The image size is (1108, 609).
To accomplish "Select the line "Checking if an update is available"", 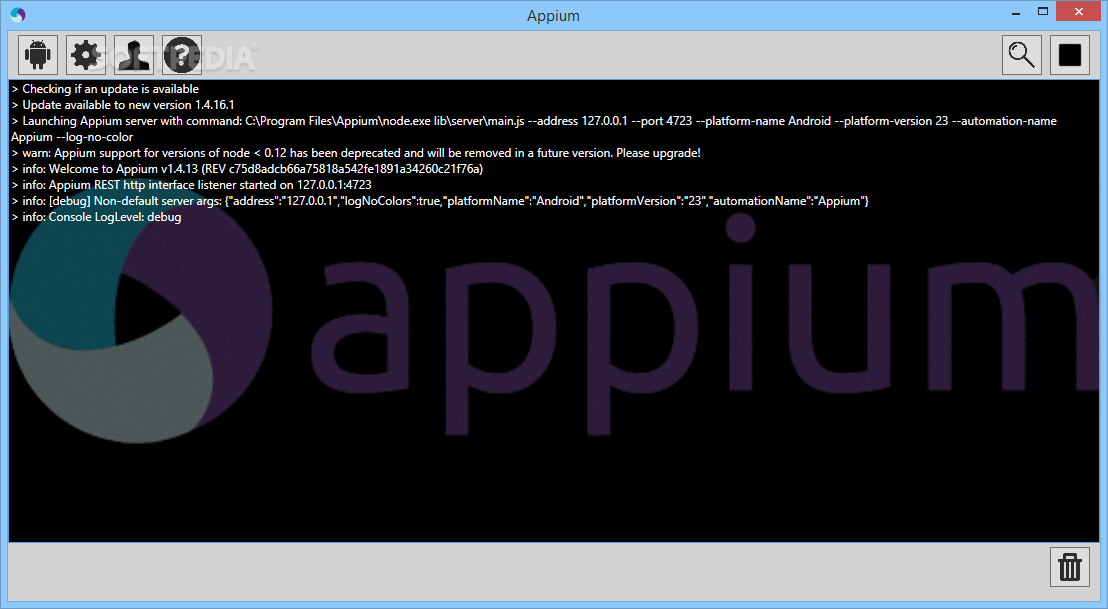I will (x=105, y=89).
